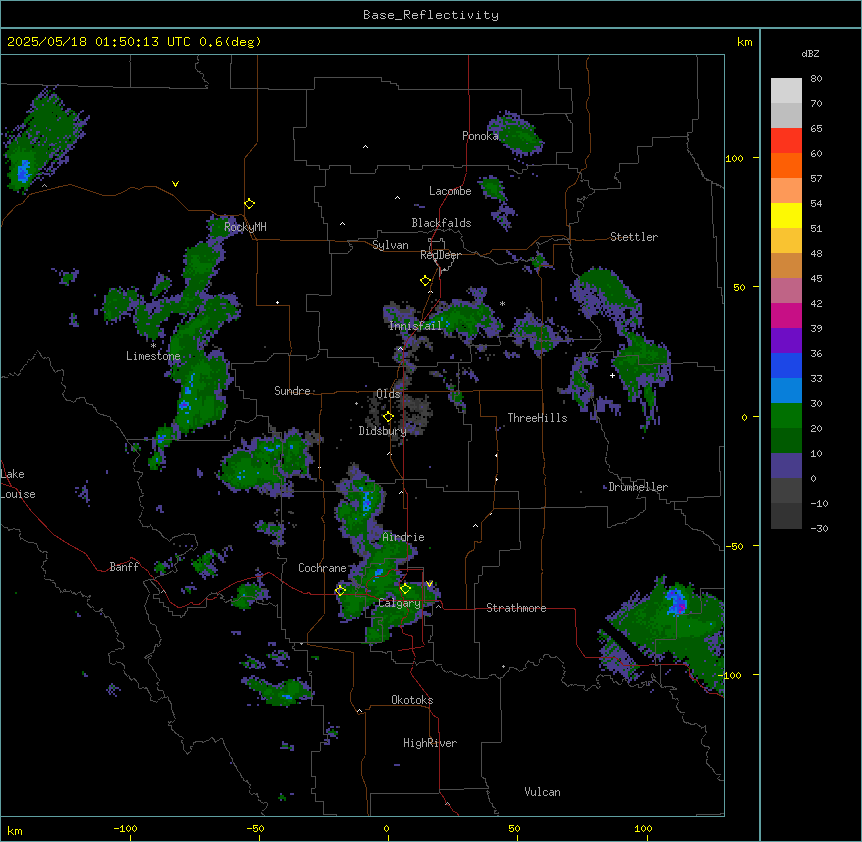Select the yellow diamond marker above the Calgary label
This screenshot has width=862, height=842.
pos(405,589)
